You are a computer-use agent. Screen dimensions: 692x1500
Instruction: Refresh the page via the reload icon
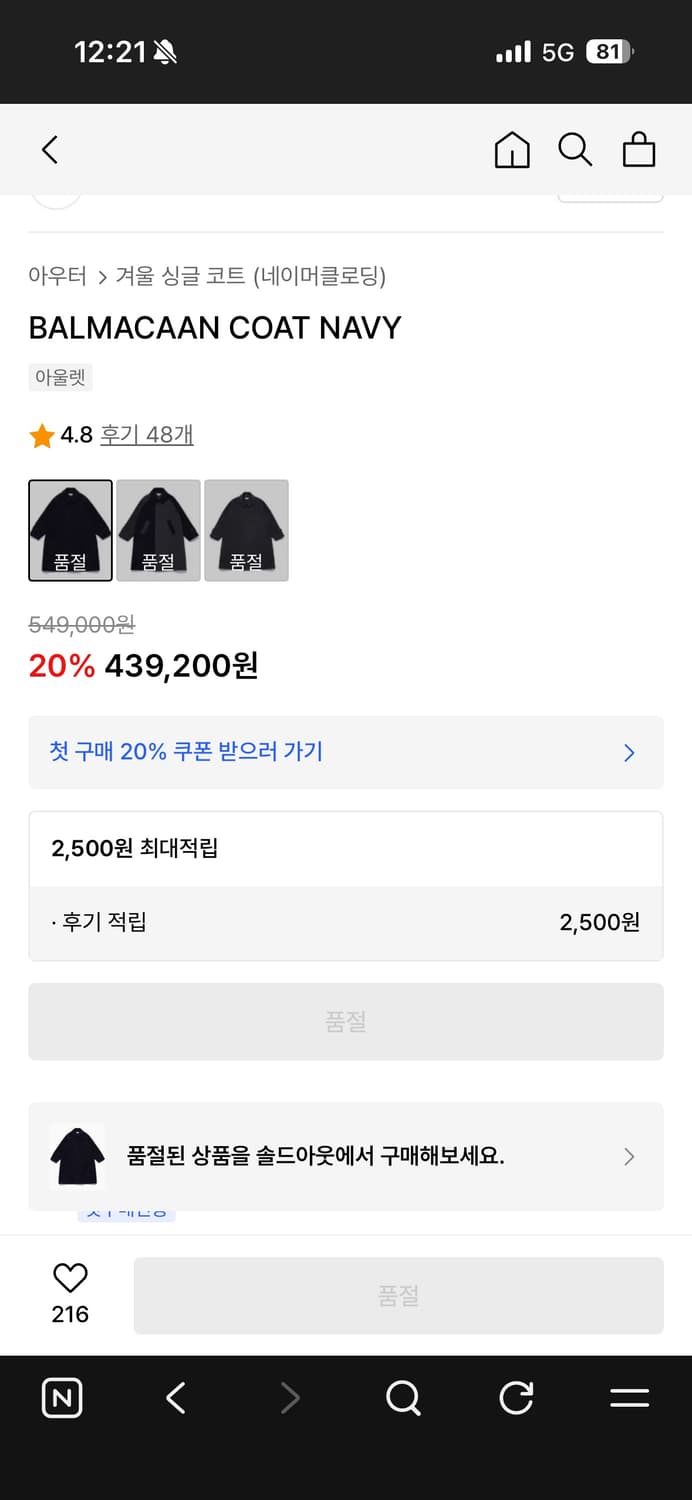[x=516, y=1398]
